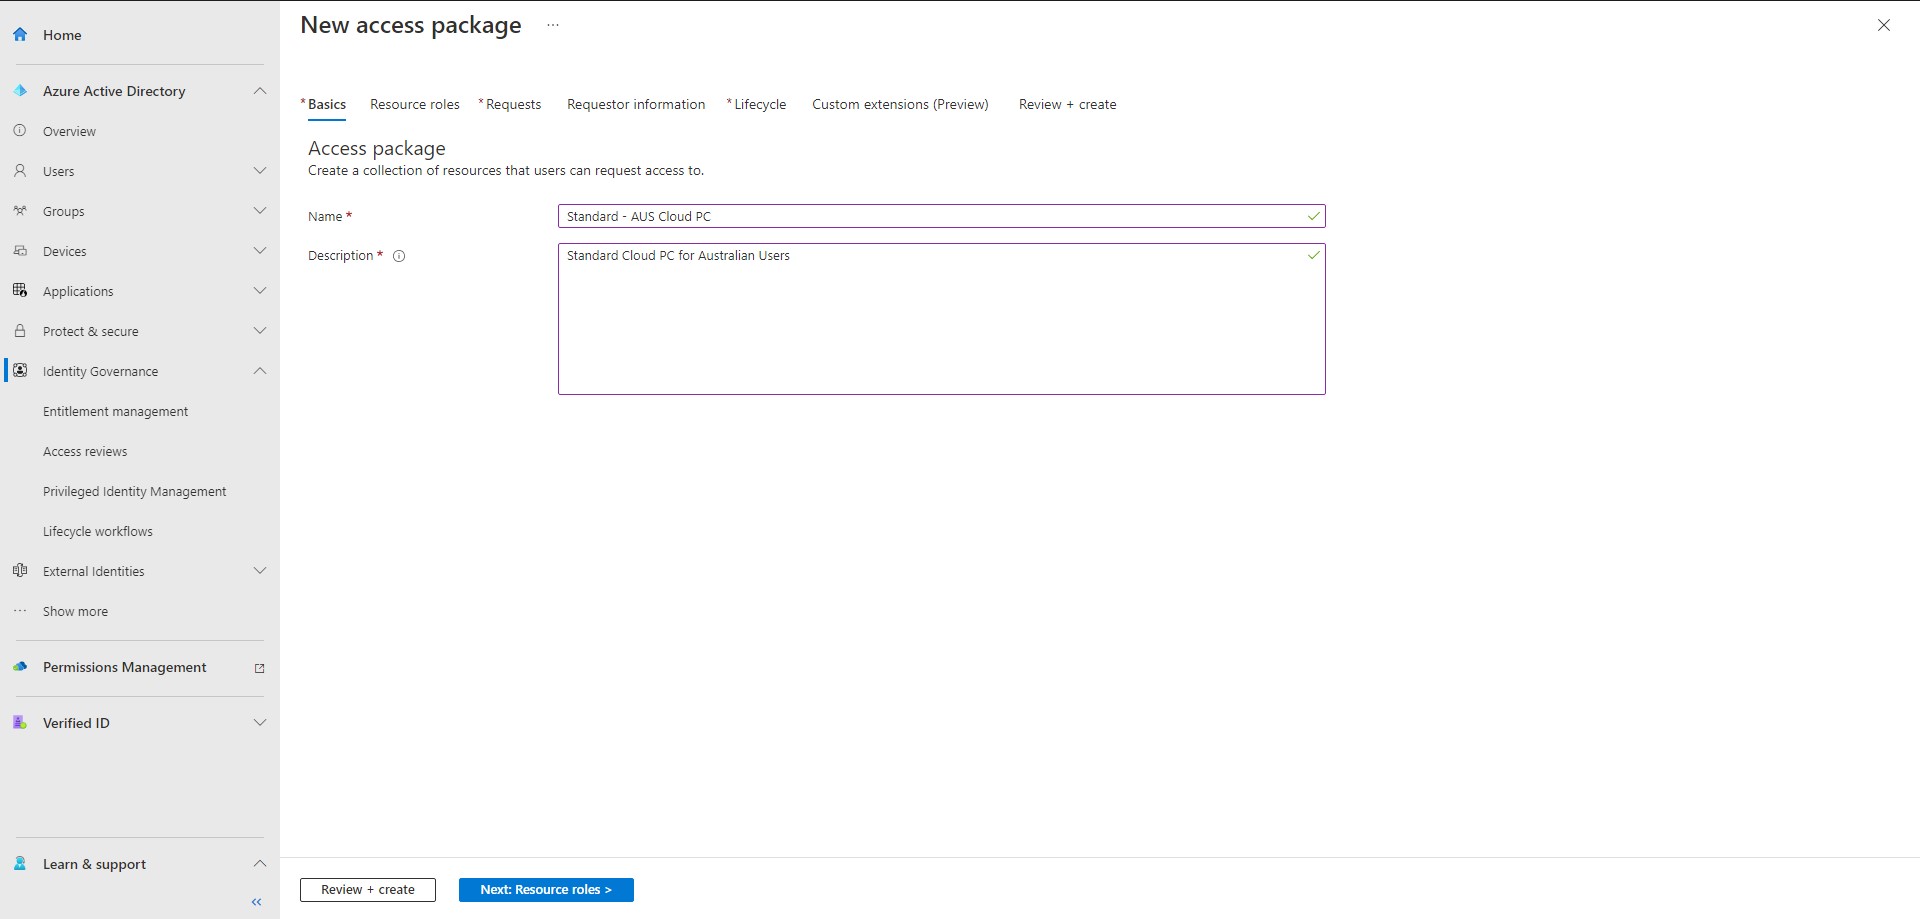Click Next: Resource roles
The width and height of the screenshot is (1920, 919).
click(545, 889)
